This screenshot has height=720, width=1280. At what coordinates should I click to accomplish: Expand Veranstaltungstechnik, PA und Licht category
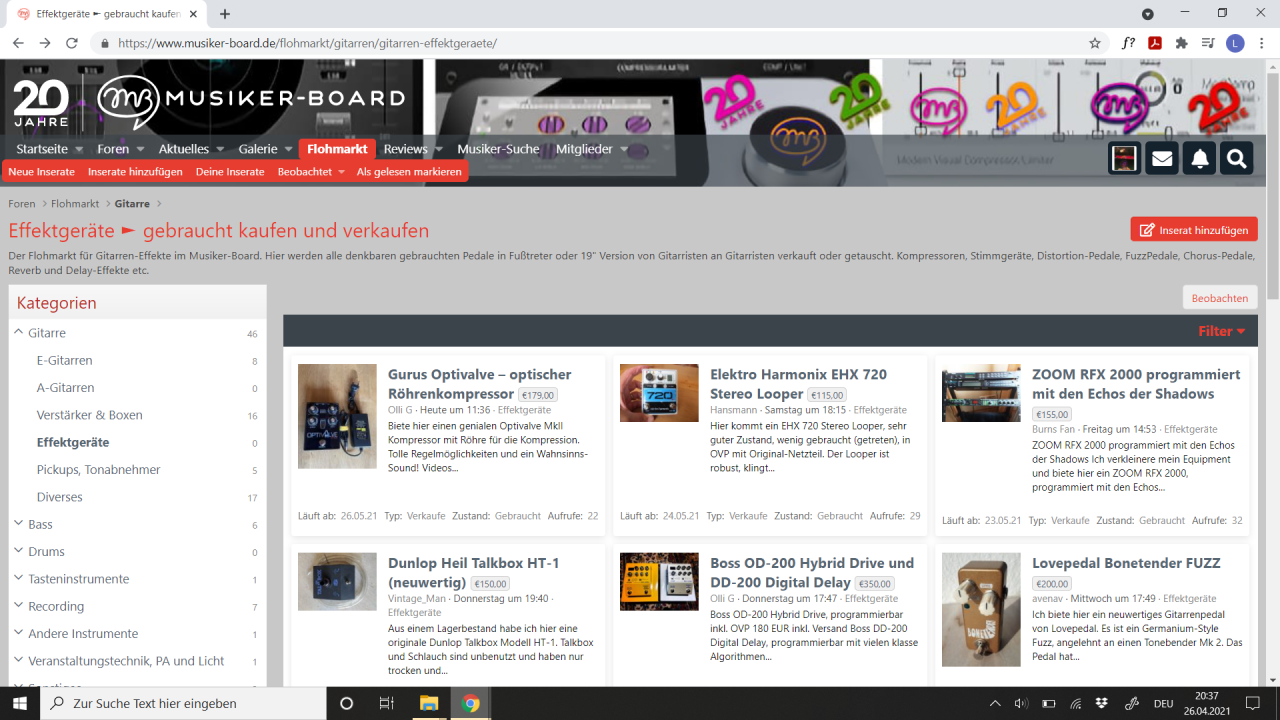coord(18,660)
